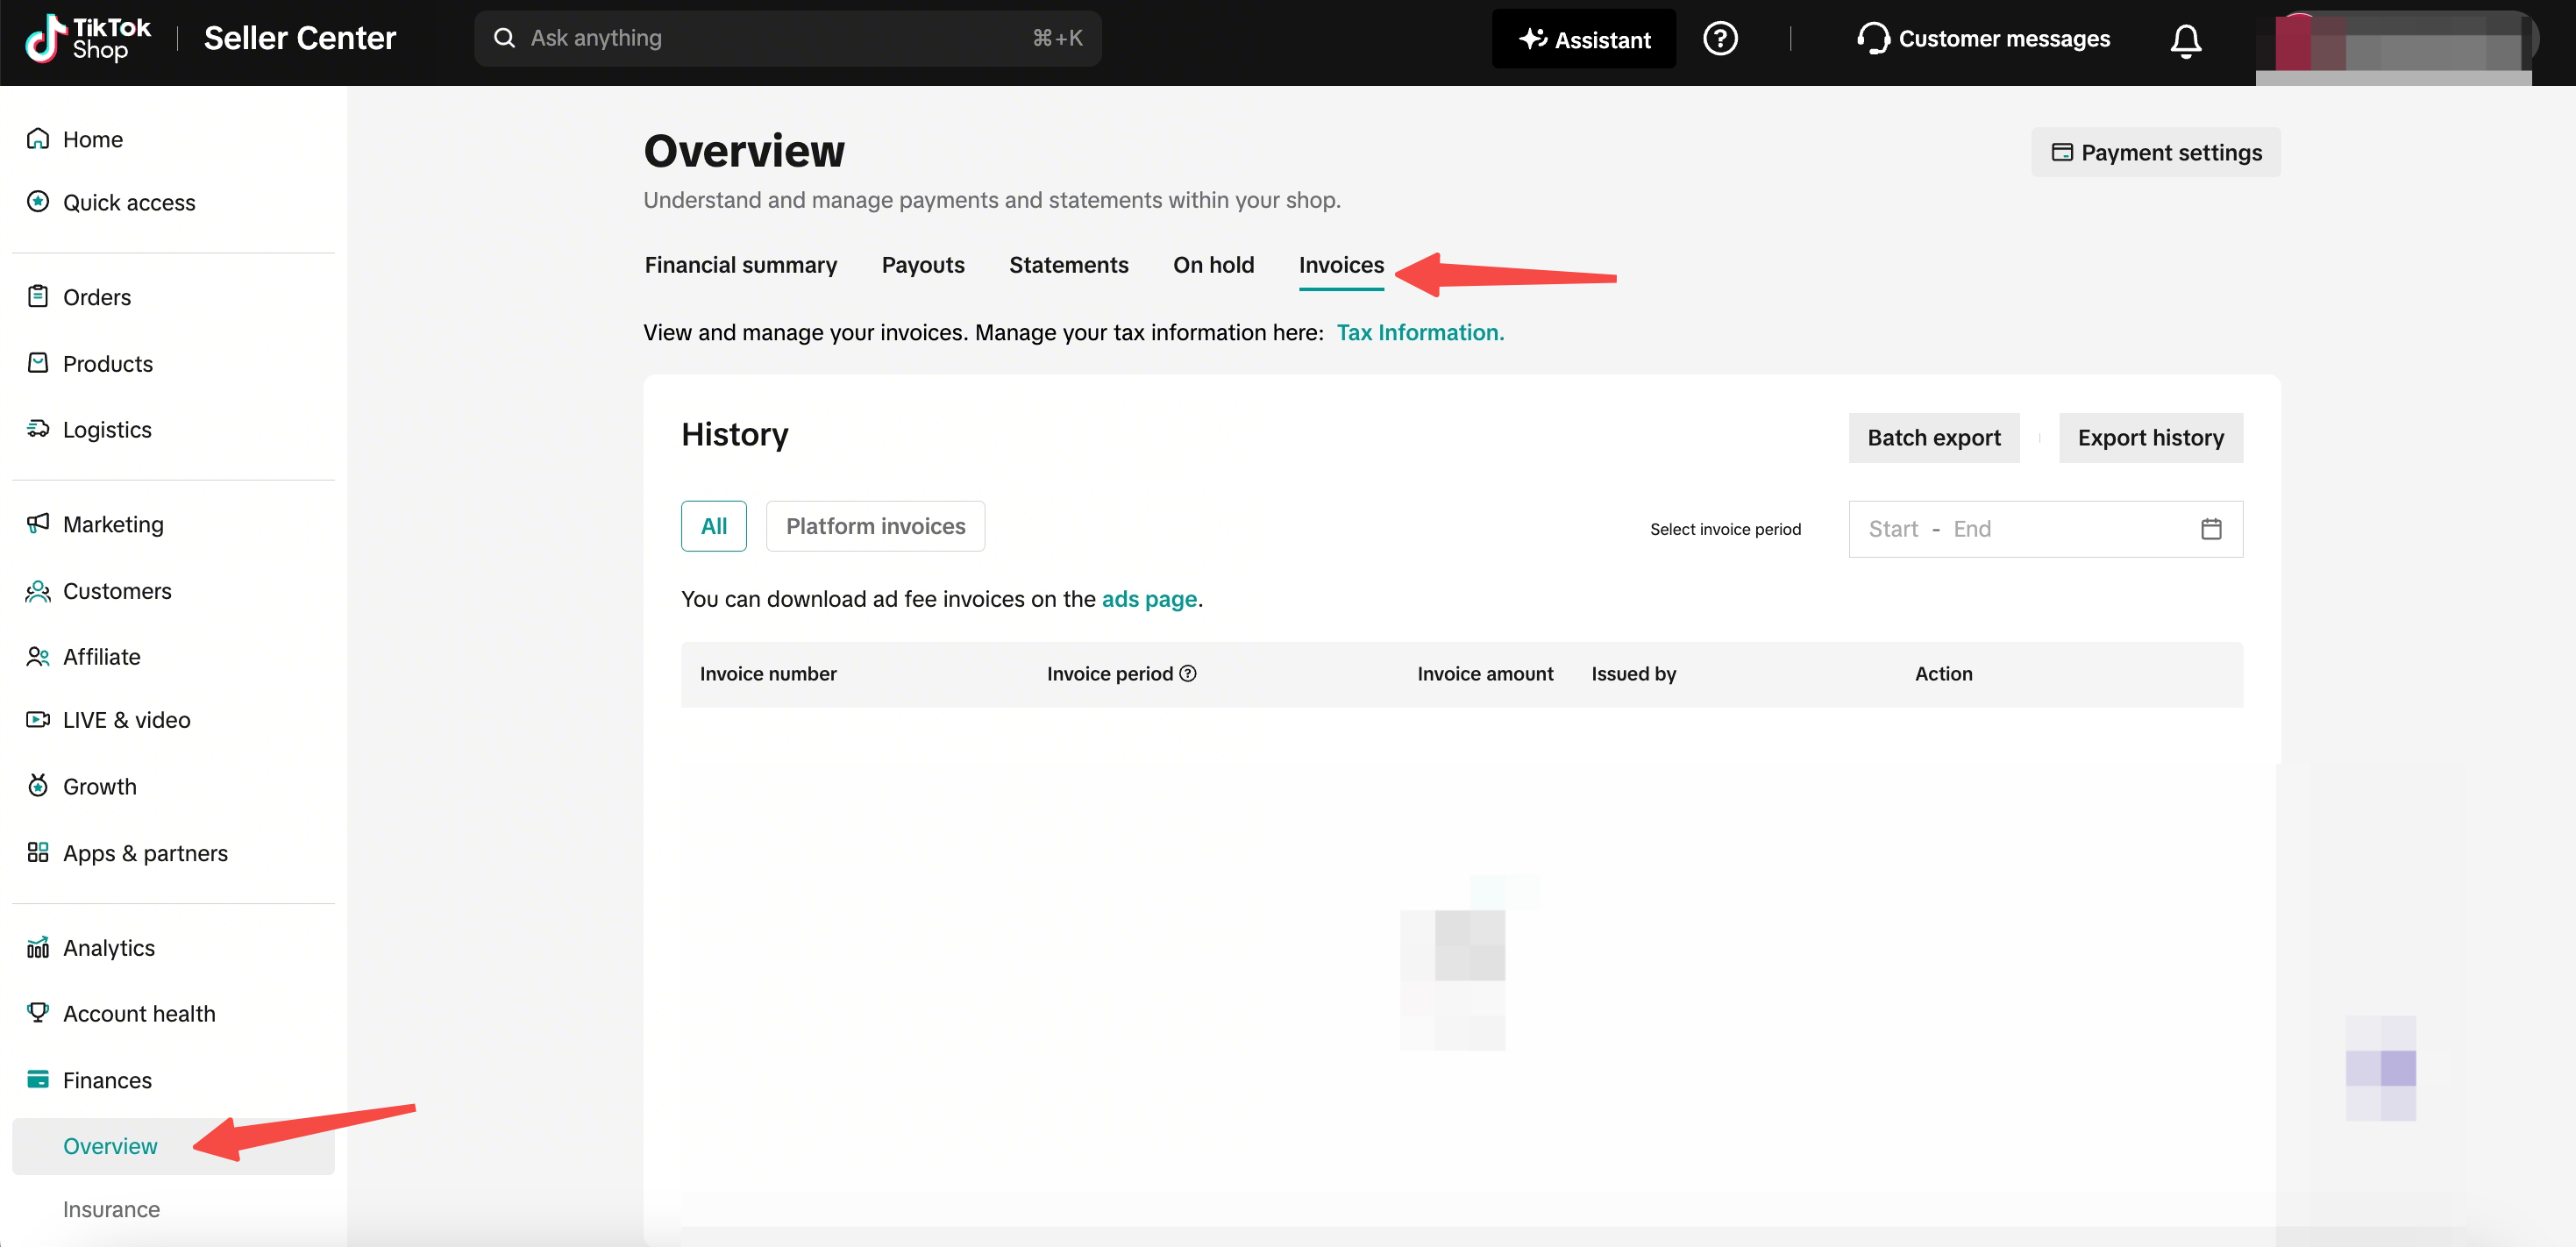Screen dimensions: 2576x1247
Task: Click the Assistant sparkle icon
Action: pyautogui.click(x=1533, y=39)
